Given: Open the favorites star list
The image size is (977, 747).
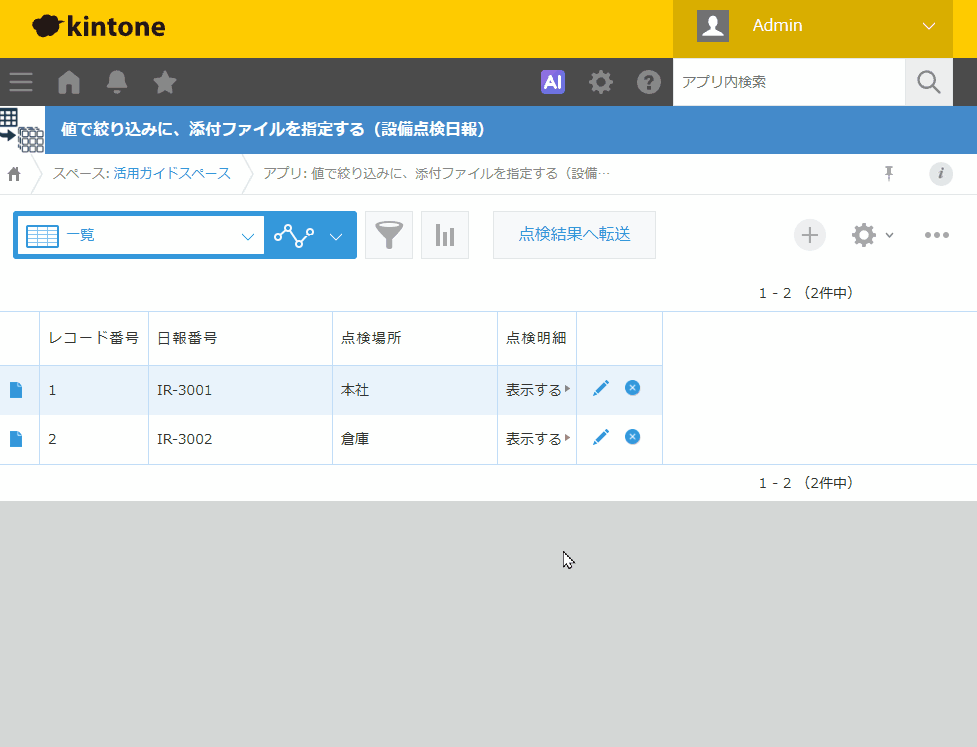Looking at the screenshot, I should pyautogui.click(x=164, y=82).
